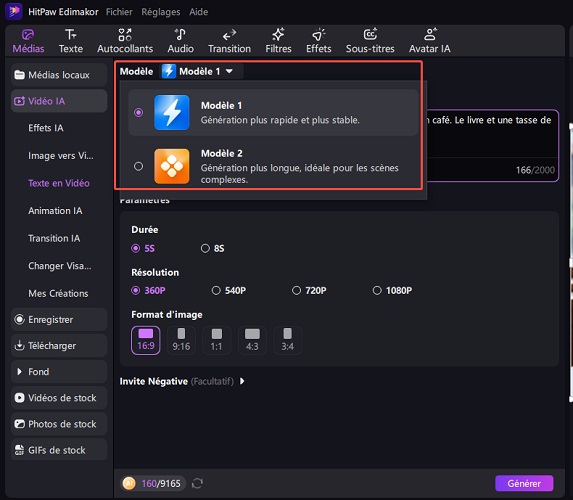Open Mes Créations item
The width and height of the screenshot is (573, 500).
coord(58,293)
